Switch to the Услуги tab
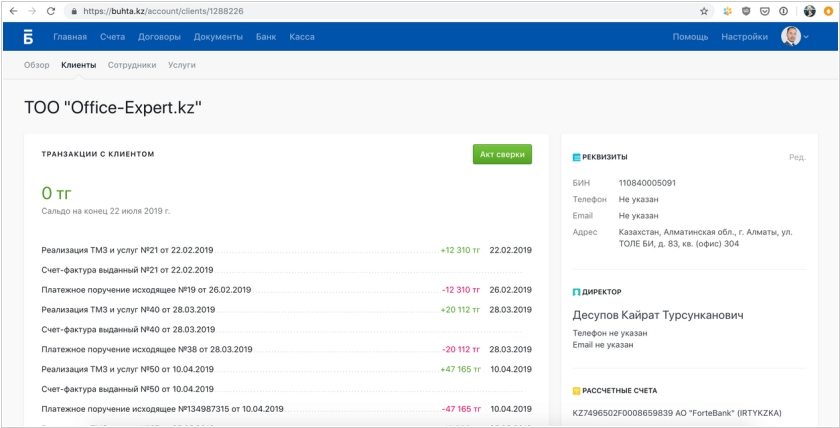Image resolution: width=840 pixels, height=428 pixels. click(x=182, y=65)
